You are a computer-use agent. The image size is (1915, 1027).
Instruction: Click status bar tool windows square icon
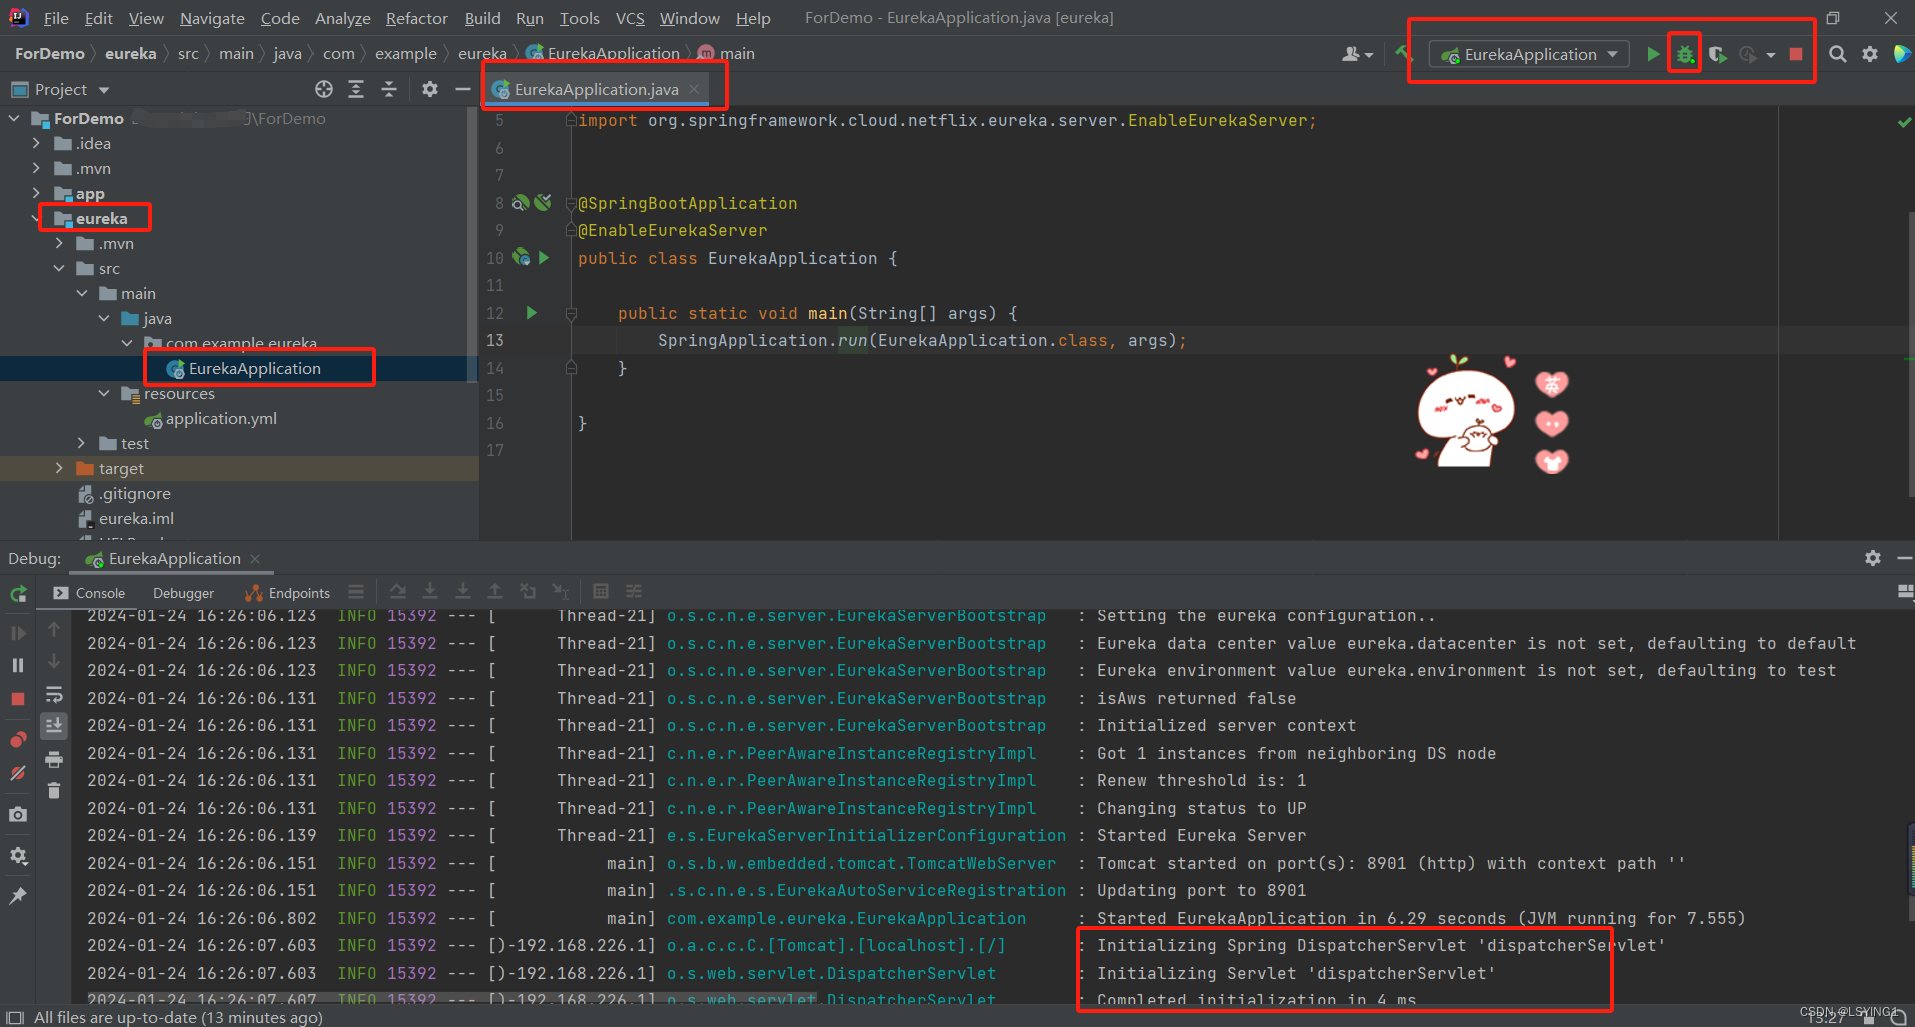coord(14,1017)
